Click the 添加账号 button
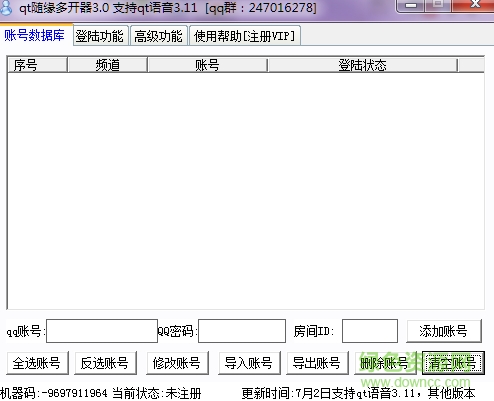The height and width of the screenshot is (401, 494). click(x=444, y=331)
